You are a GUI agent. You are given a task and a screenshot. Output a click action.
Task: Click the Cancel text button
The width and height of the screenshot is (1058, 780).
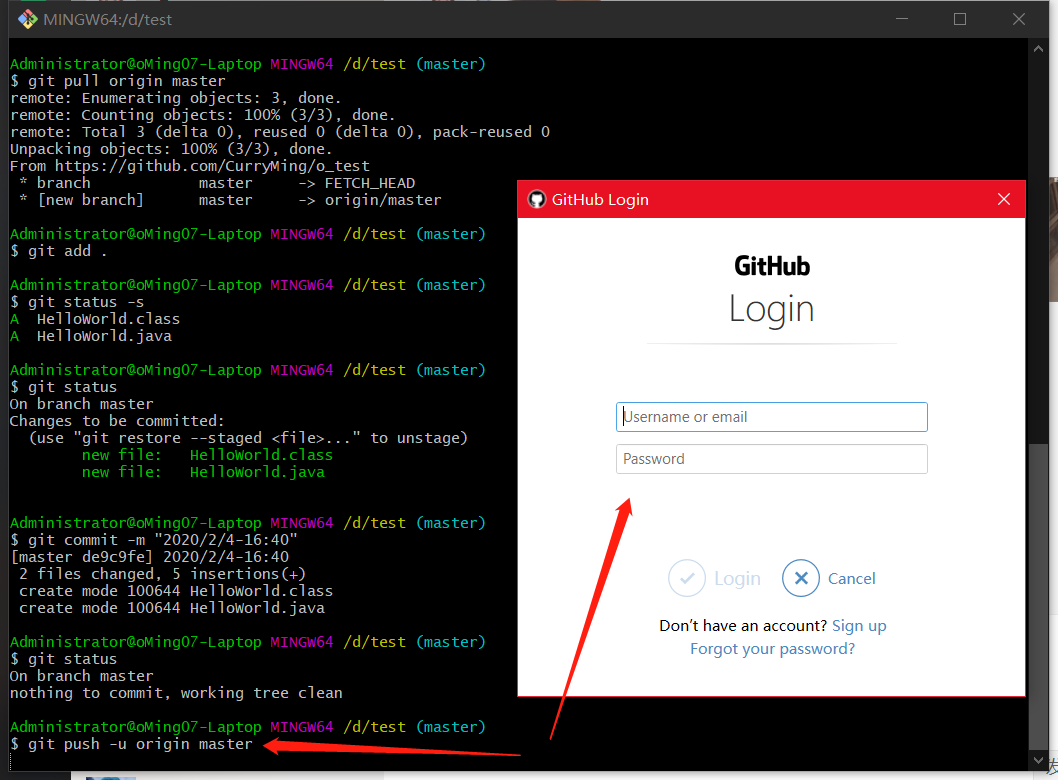(852, 579)
